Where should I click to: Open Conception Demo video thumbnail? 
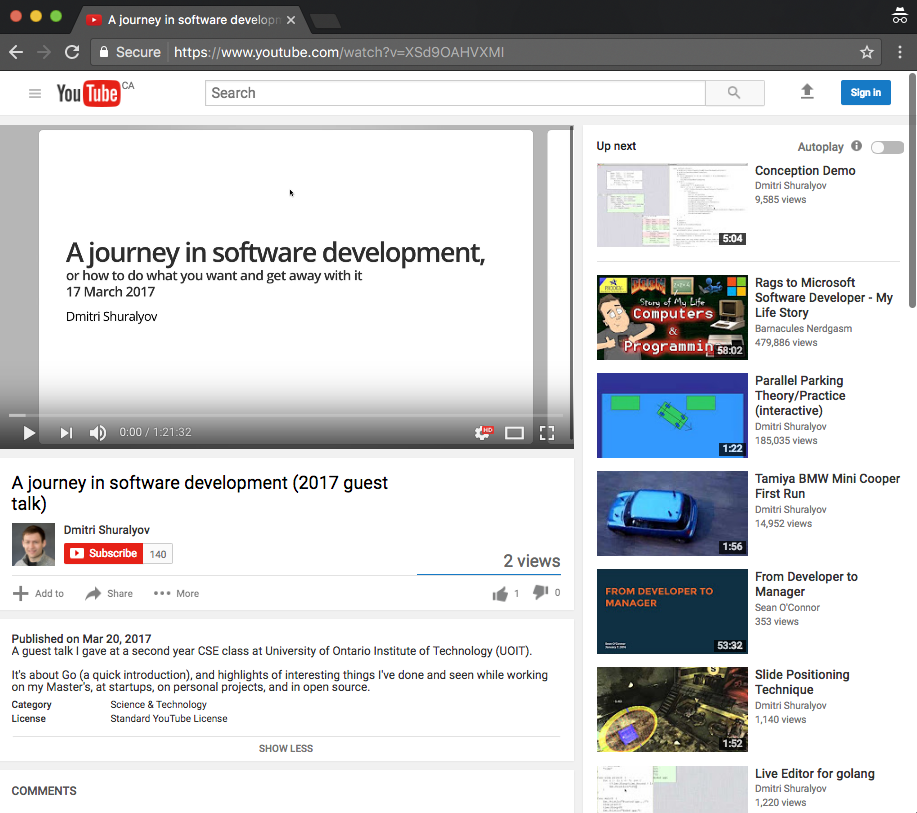click(x=672, y=205)
